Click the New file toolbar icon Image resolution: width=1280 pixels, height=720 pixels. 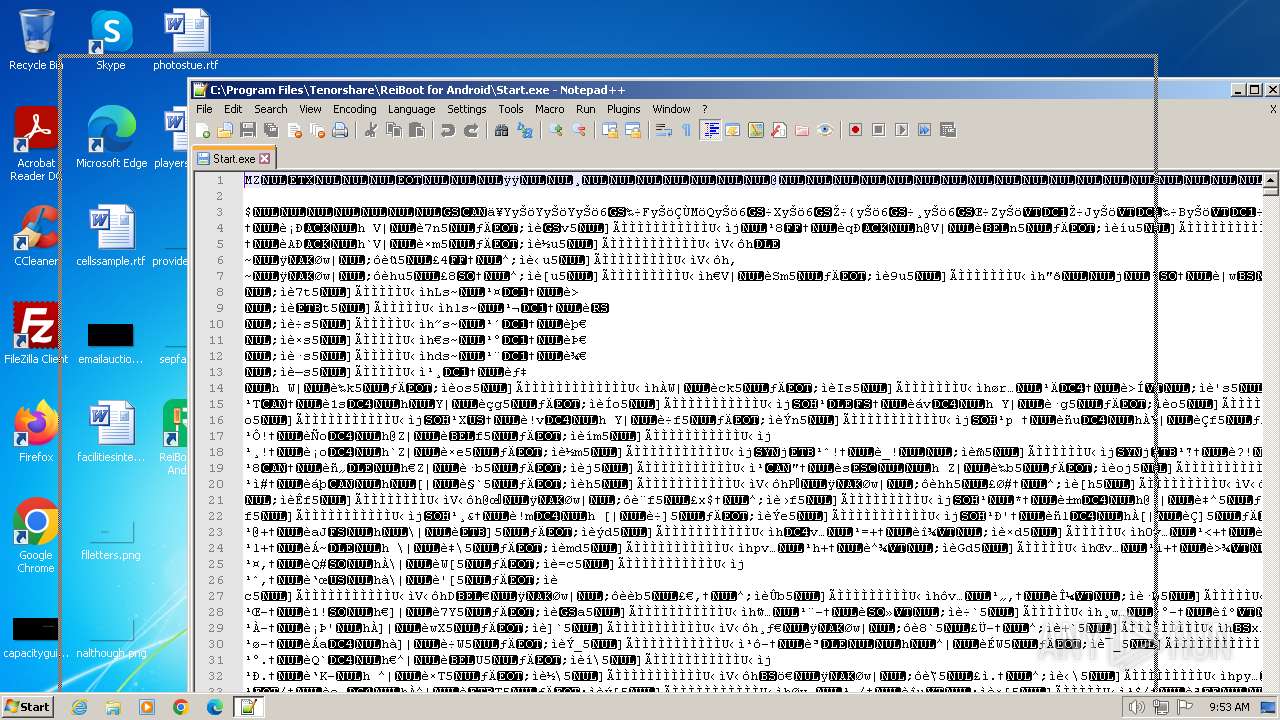(x=203, y=130)
